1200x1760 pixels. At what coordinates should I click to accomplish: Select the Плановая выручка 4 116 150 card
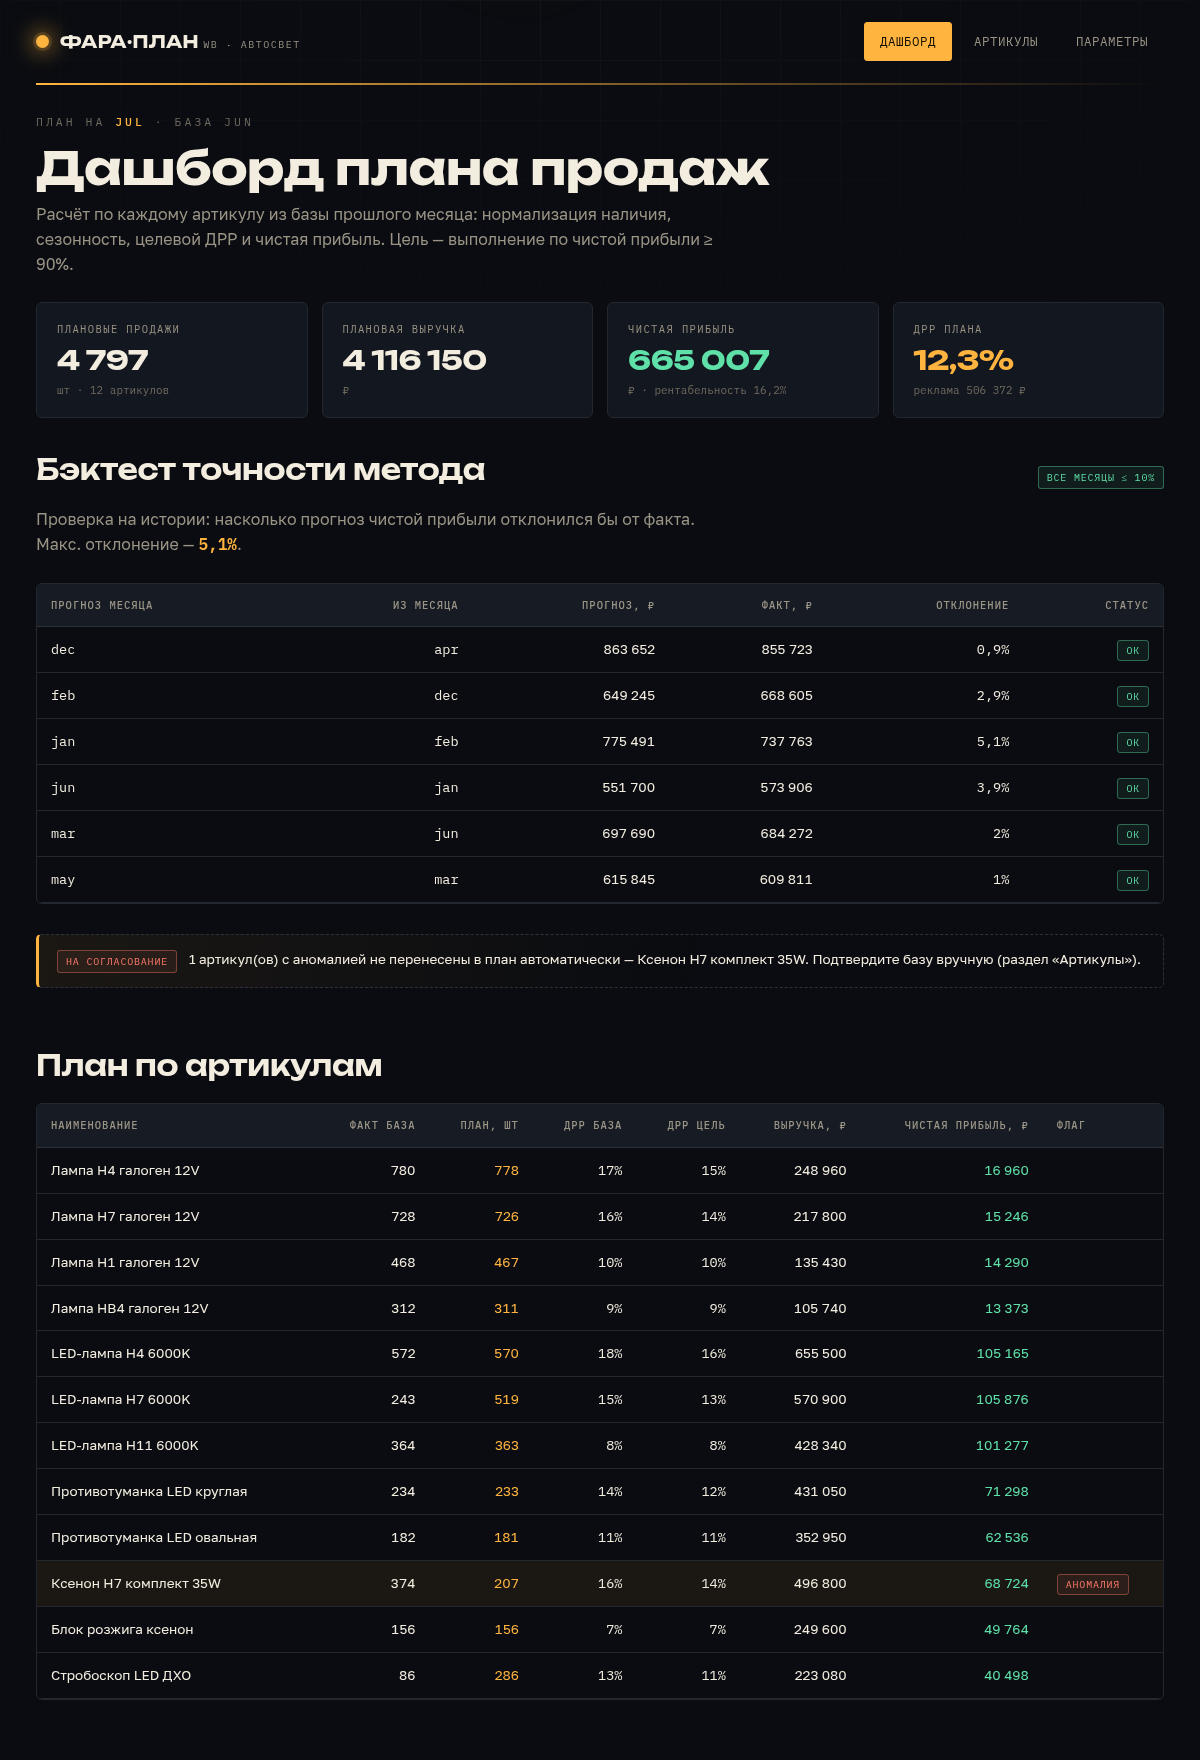[x=457, y=360]
